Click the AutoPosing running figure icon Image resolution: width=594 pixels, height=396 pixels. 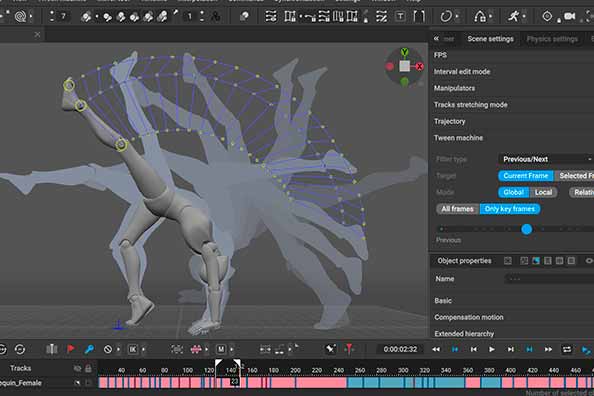tap(513, 16)
